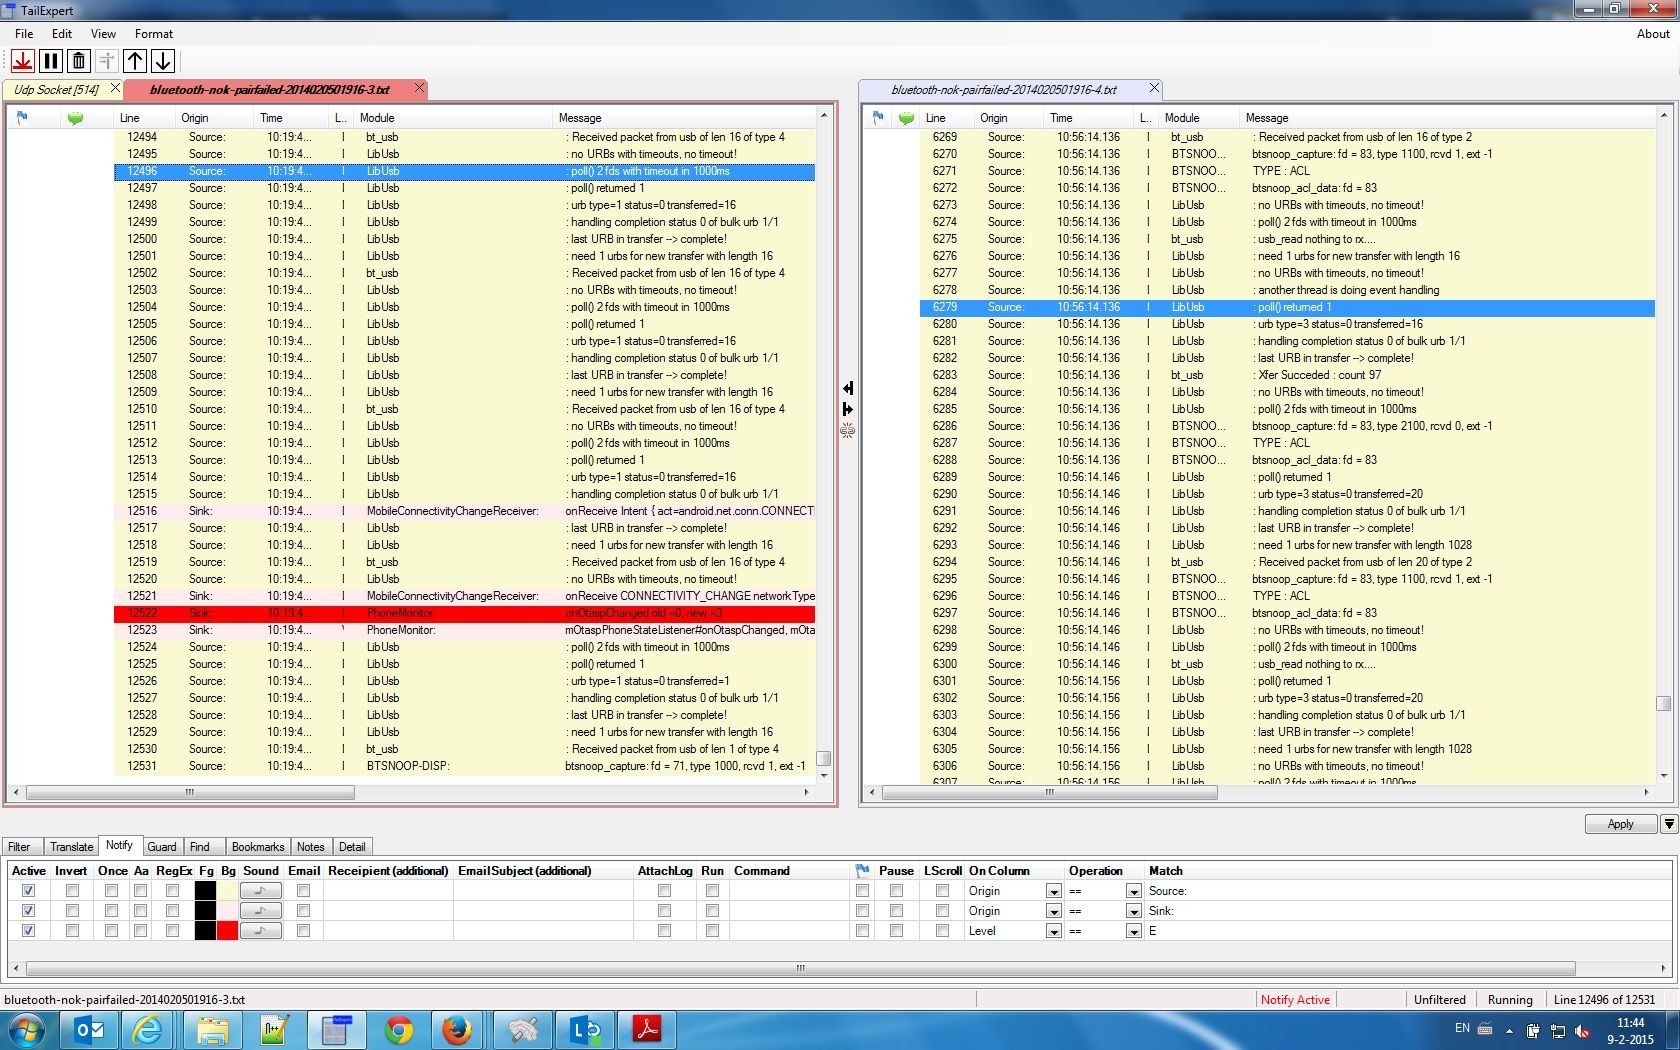The height and width of the screenshot is (1050, 1680).
Task: Disable the Sink: notification rule's Active checkbox
Action: pos(28,910)
